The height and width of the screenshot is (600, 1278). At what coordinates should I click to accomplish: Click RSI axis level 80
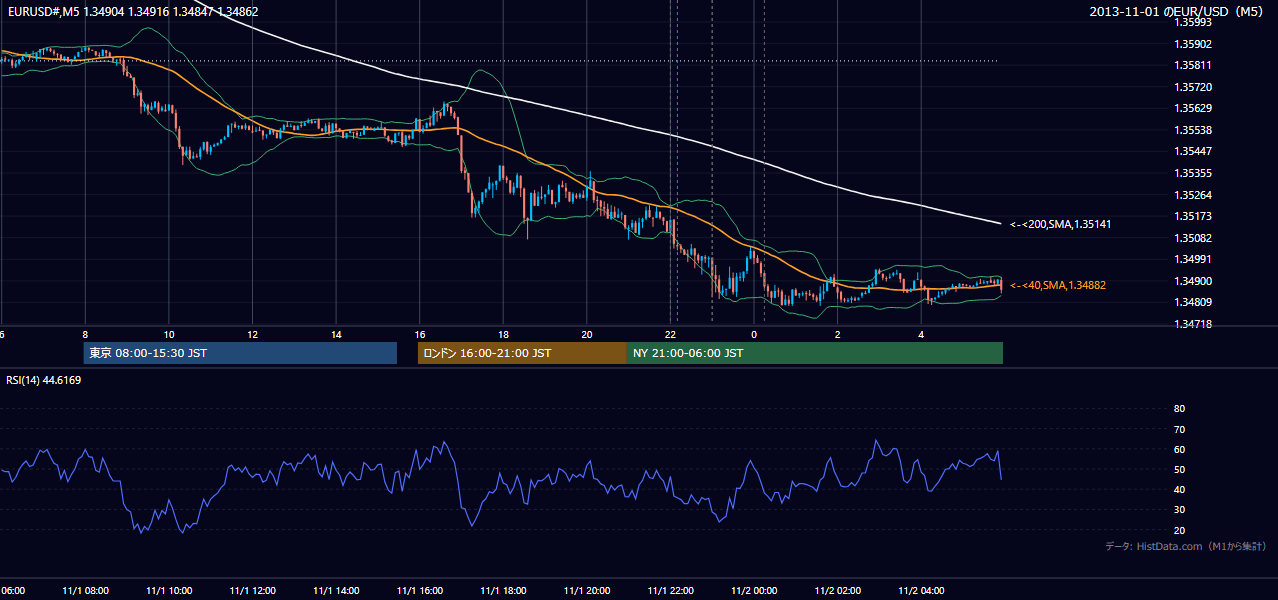pos(1179,409)
